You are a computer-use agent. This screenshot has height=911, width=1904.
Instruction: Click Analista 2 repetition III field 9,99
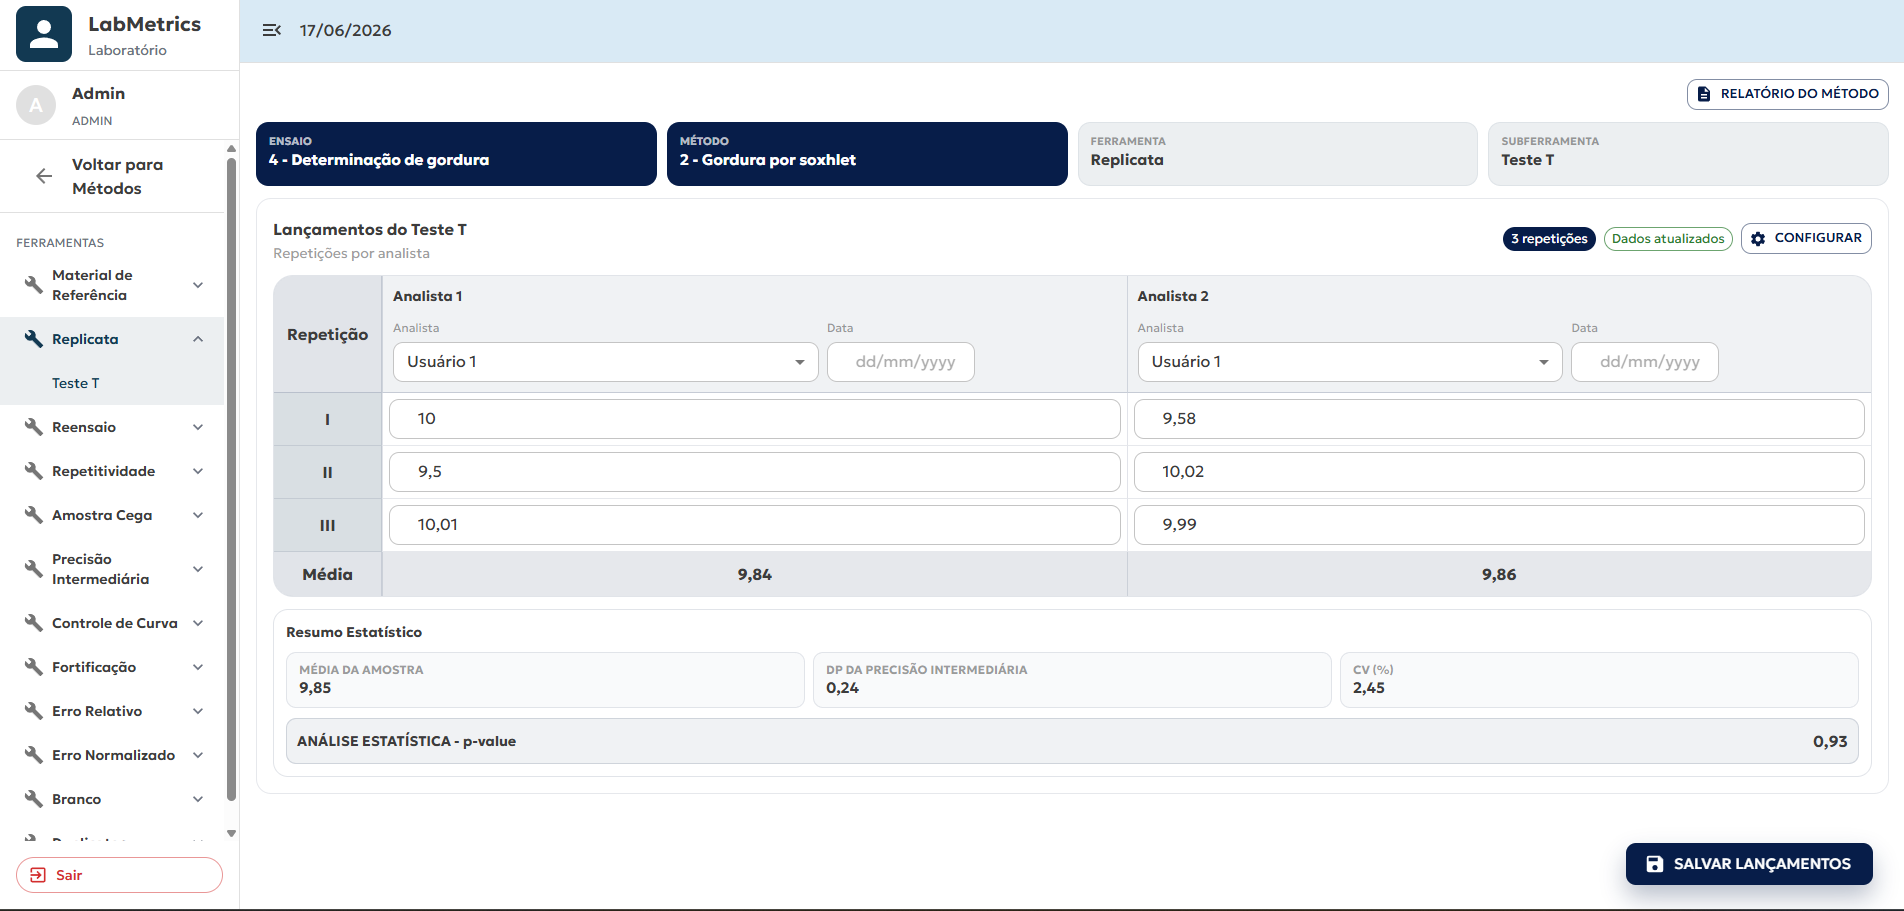click(1499, 525)
